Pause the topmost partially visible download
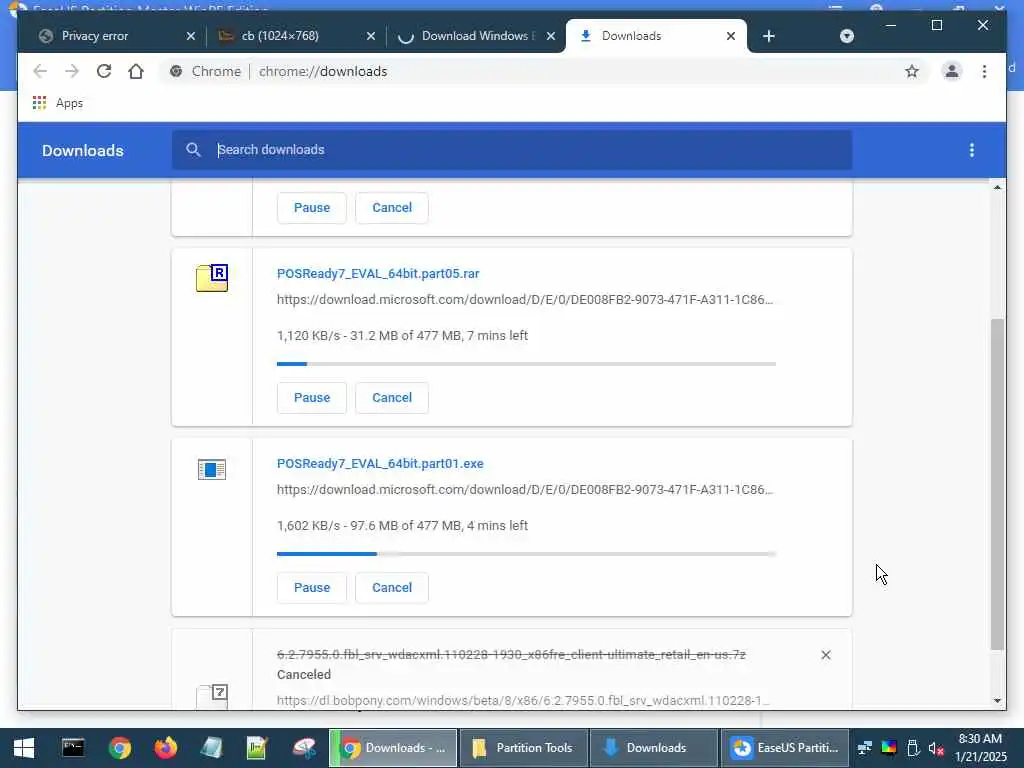This screenshot has height=768, width=1024. (x=312, y=208)
